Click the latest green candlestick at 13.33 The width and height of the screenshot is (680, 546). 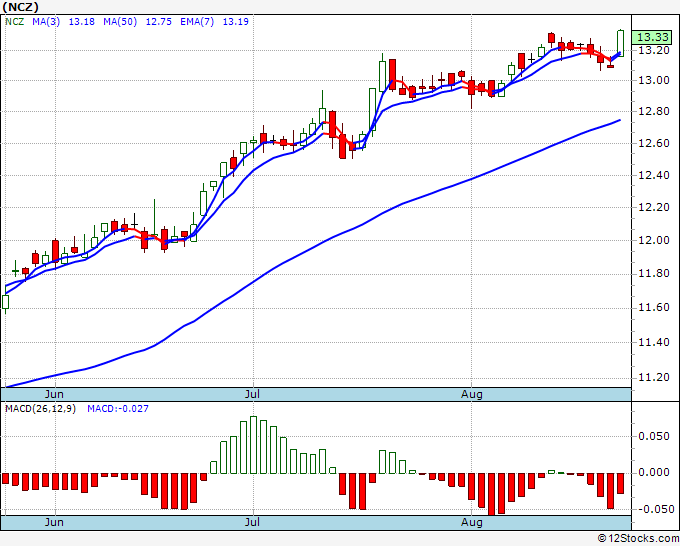[x=621, y=43]
